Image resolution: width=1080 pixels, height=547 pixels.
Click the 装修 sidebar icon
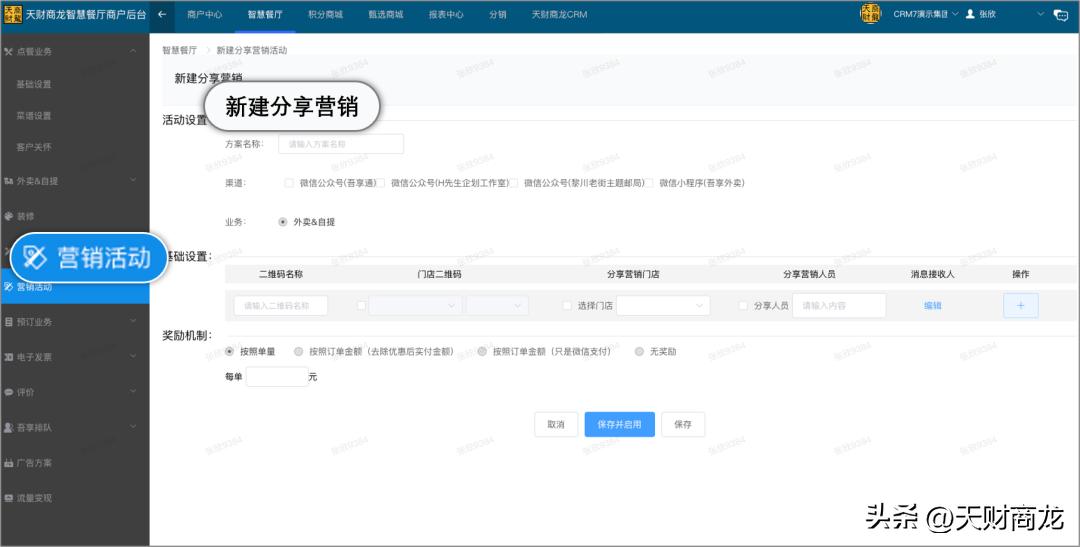[x=9, y=216]
